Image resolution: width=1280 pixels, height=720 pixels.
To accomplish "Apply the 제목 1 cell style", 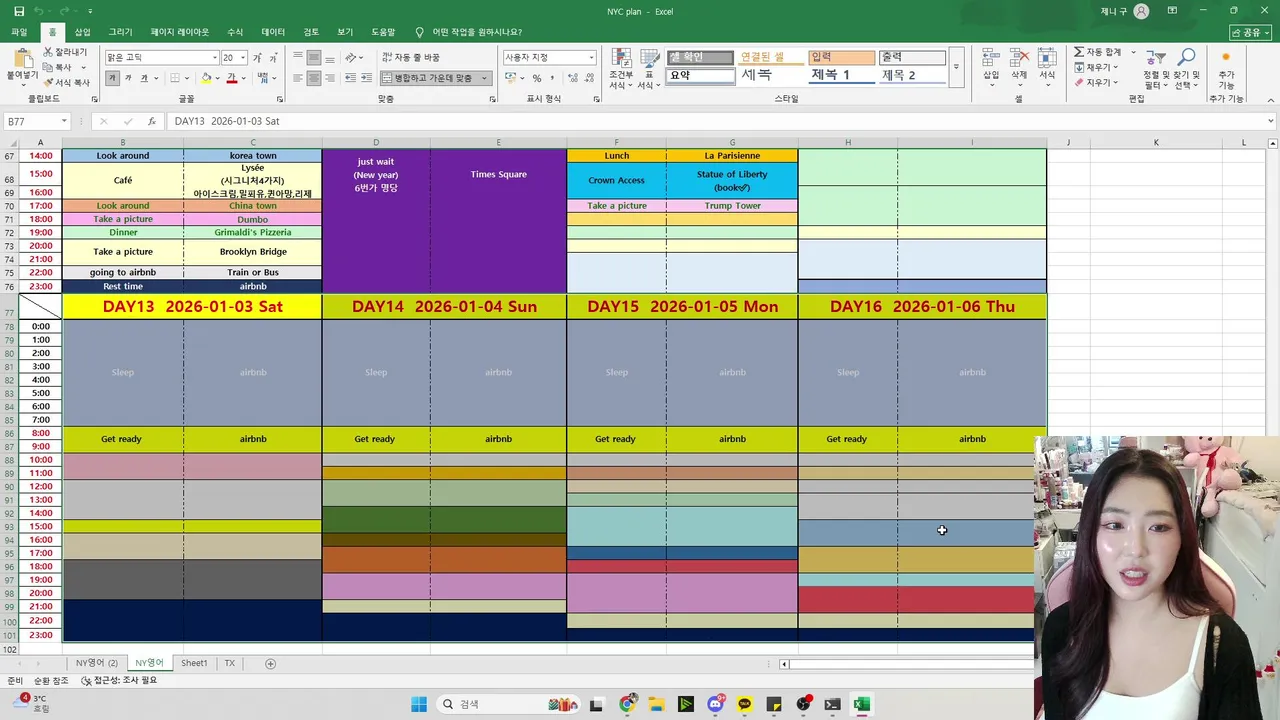I will pos(841,75).
